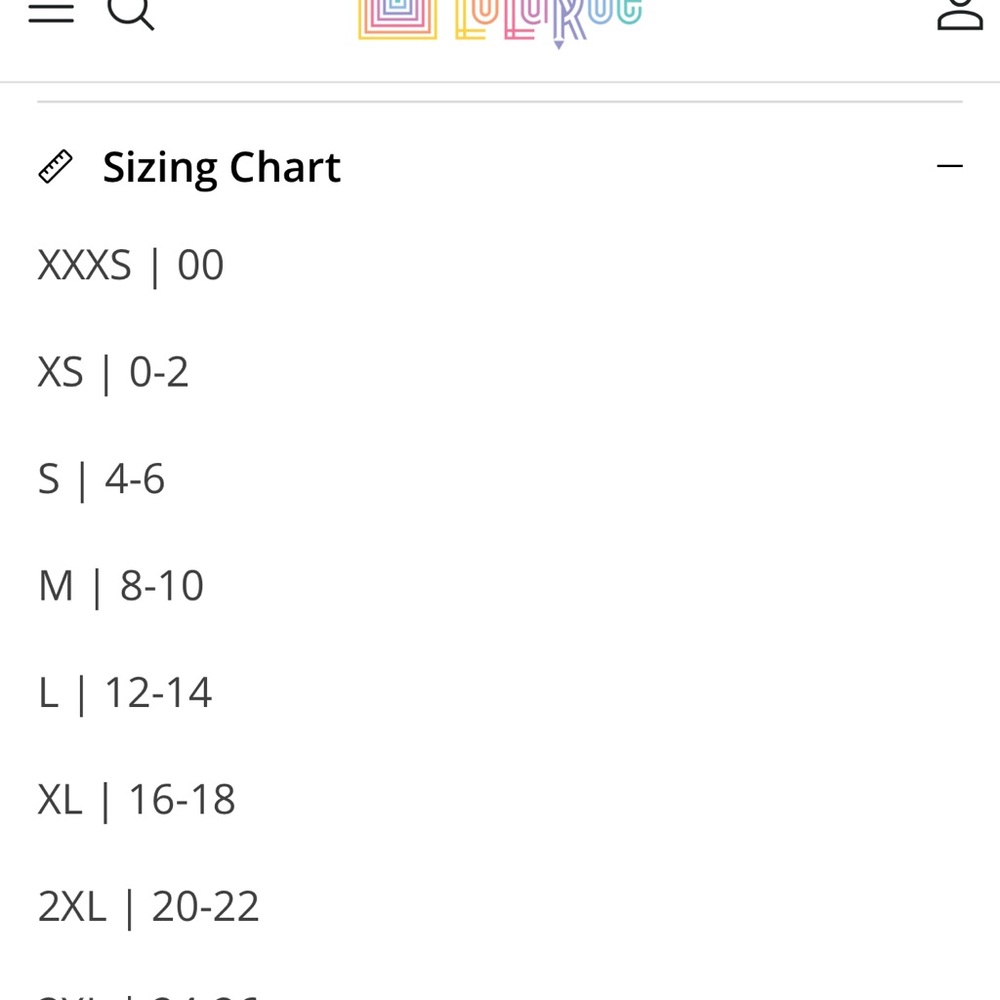Click the S | 4-6 size row
The width and height of the screenshot is (1000, 1000).
pos(101,480)
